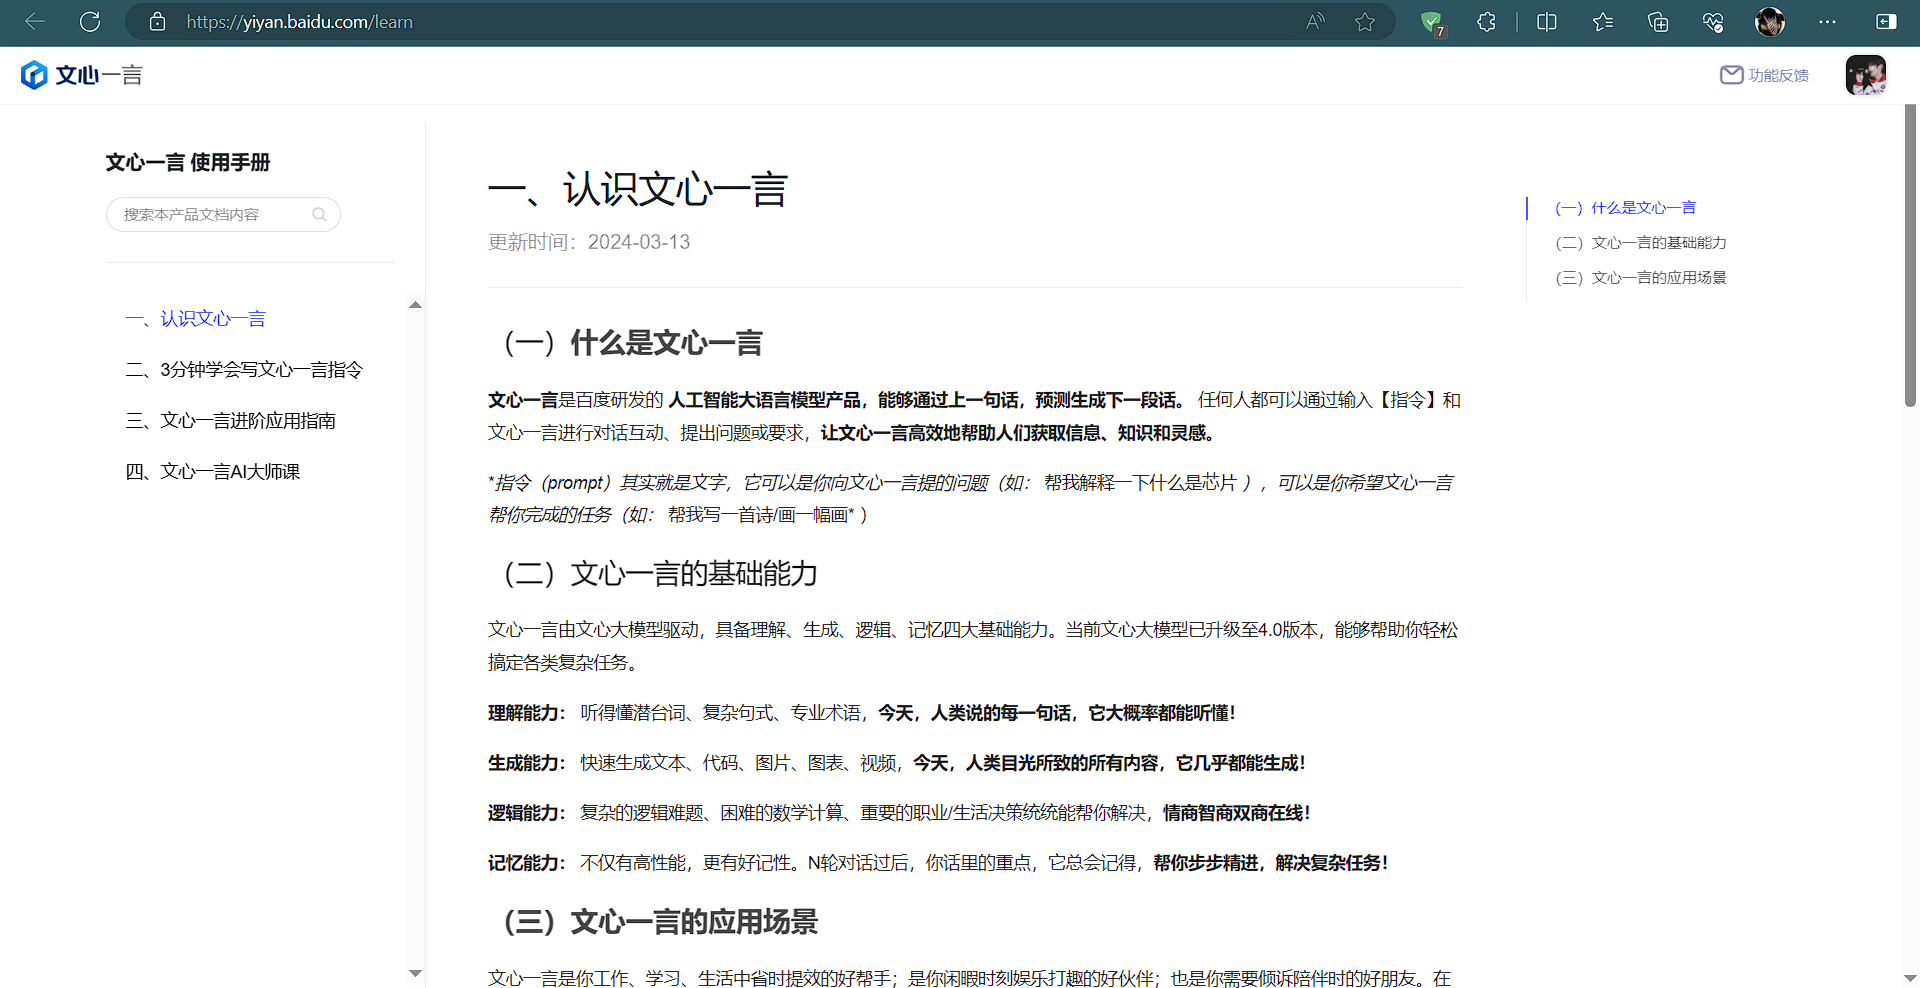Jump to (二) 文心一言的基础能力 anchor
The image size is (1920, 988).
pos(1641,243)
